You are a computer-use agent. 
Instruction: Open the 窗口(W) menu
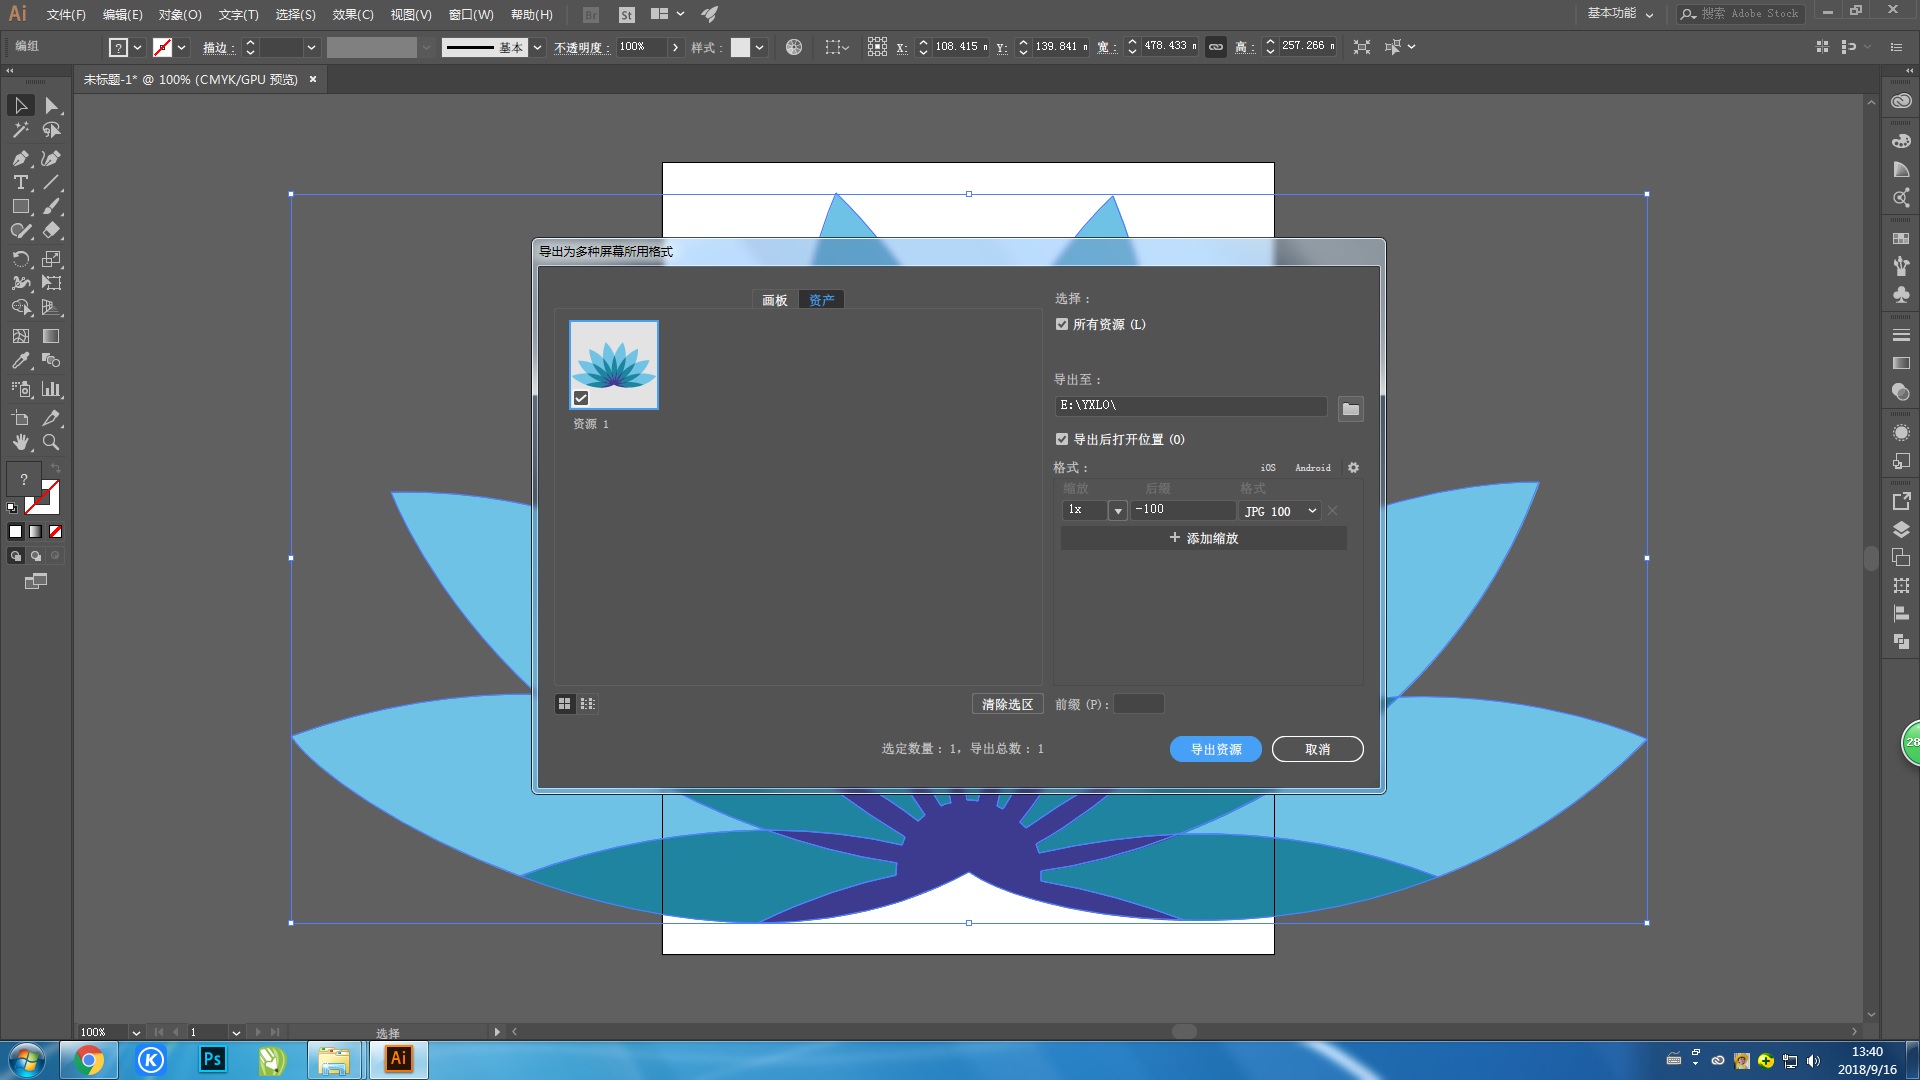pyautogui.click(x=471, y=15)
